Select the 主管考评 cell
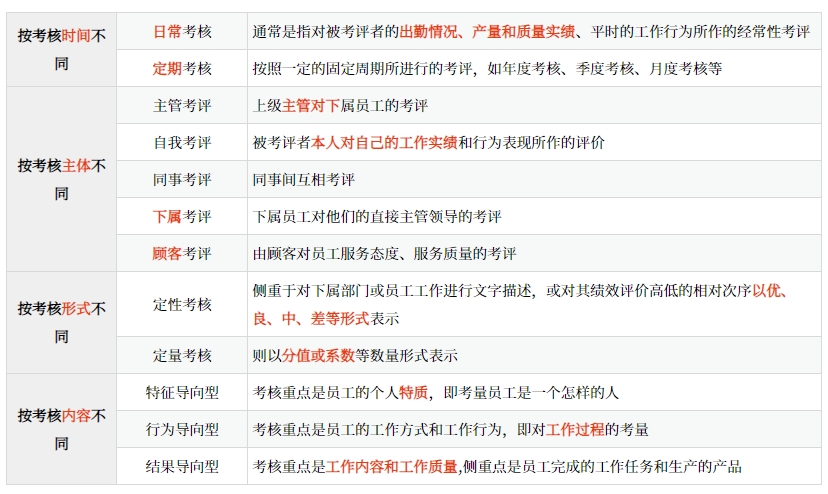Viewport: 828px width, 494px height. click(x=182, y=106)
